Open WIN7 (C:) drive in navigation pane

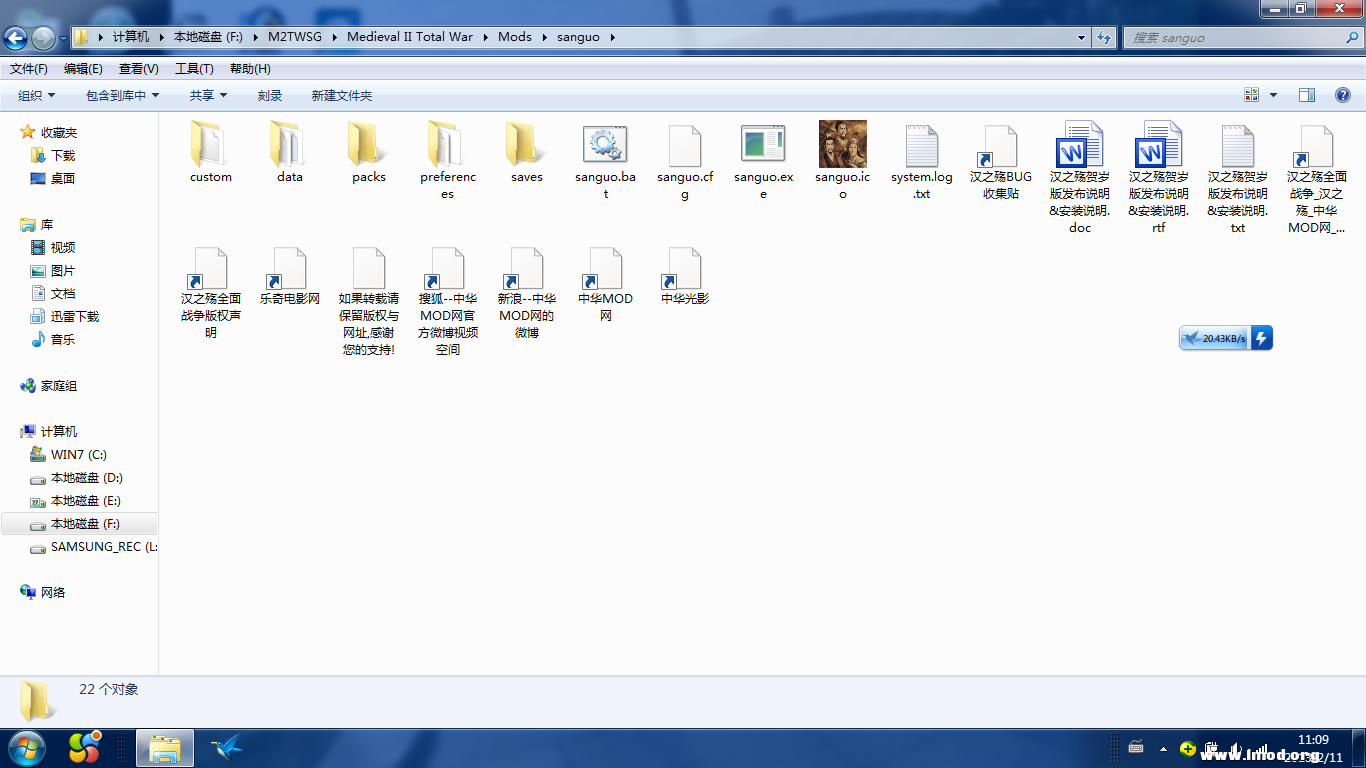(x=78, y=455)
